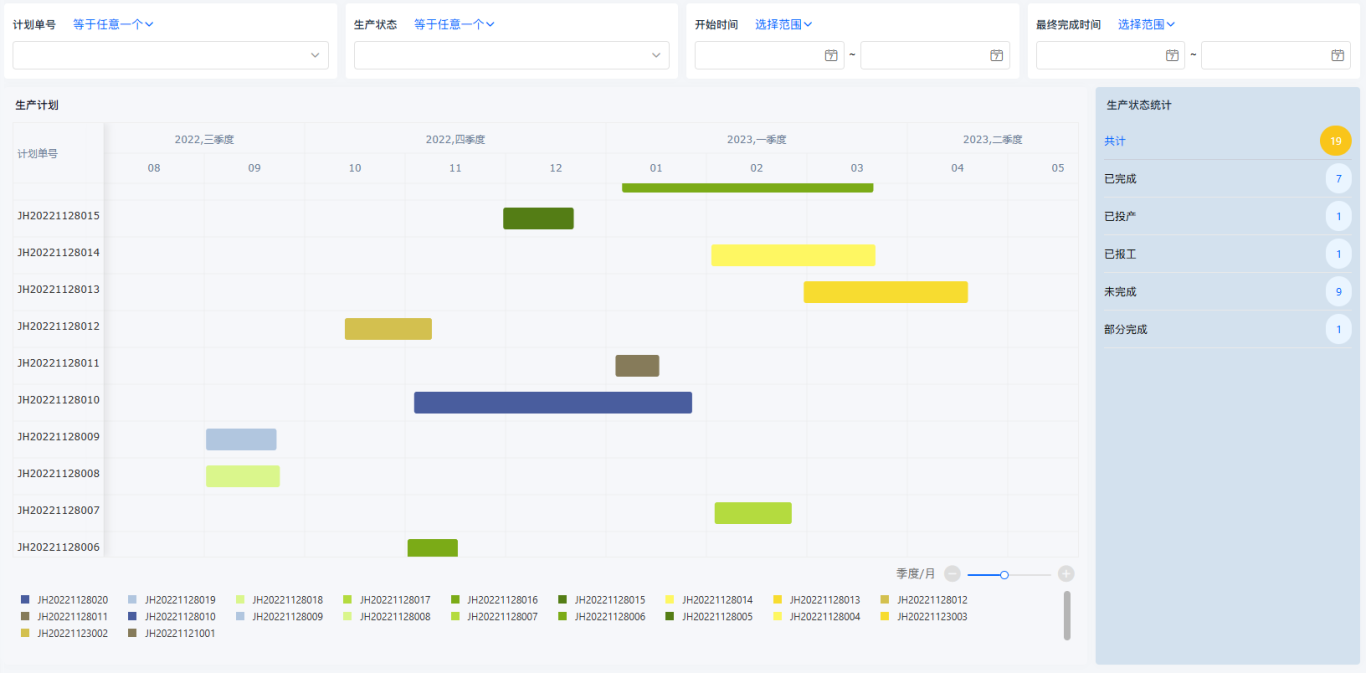
Task: Toggle legend item JH20221128020
Action: [x=64, y=600]
